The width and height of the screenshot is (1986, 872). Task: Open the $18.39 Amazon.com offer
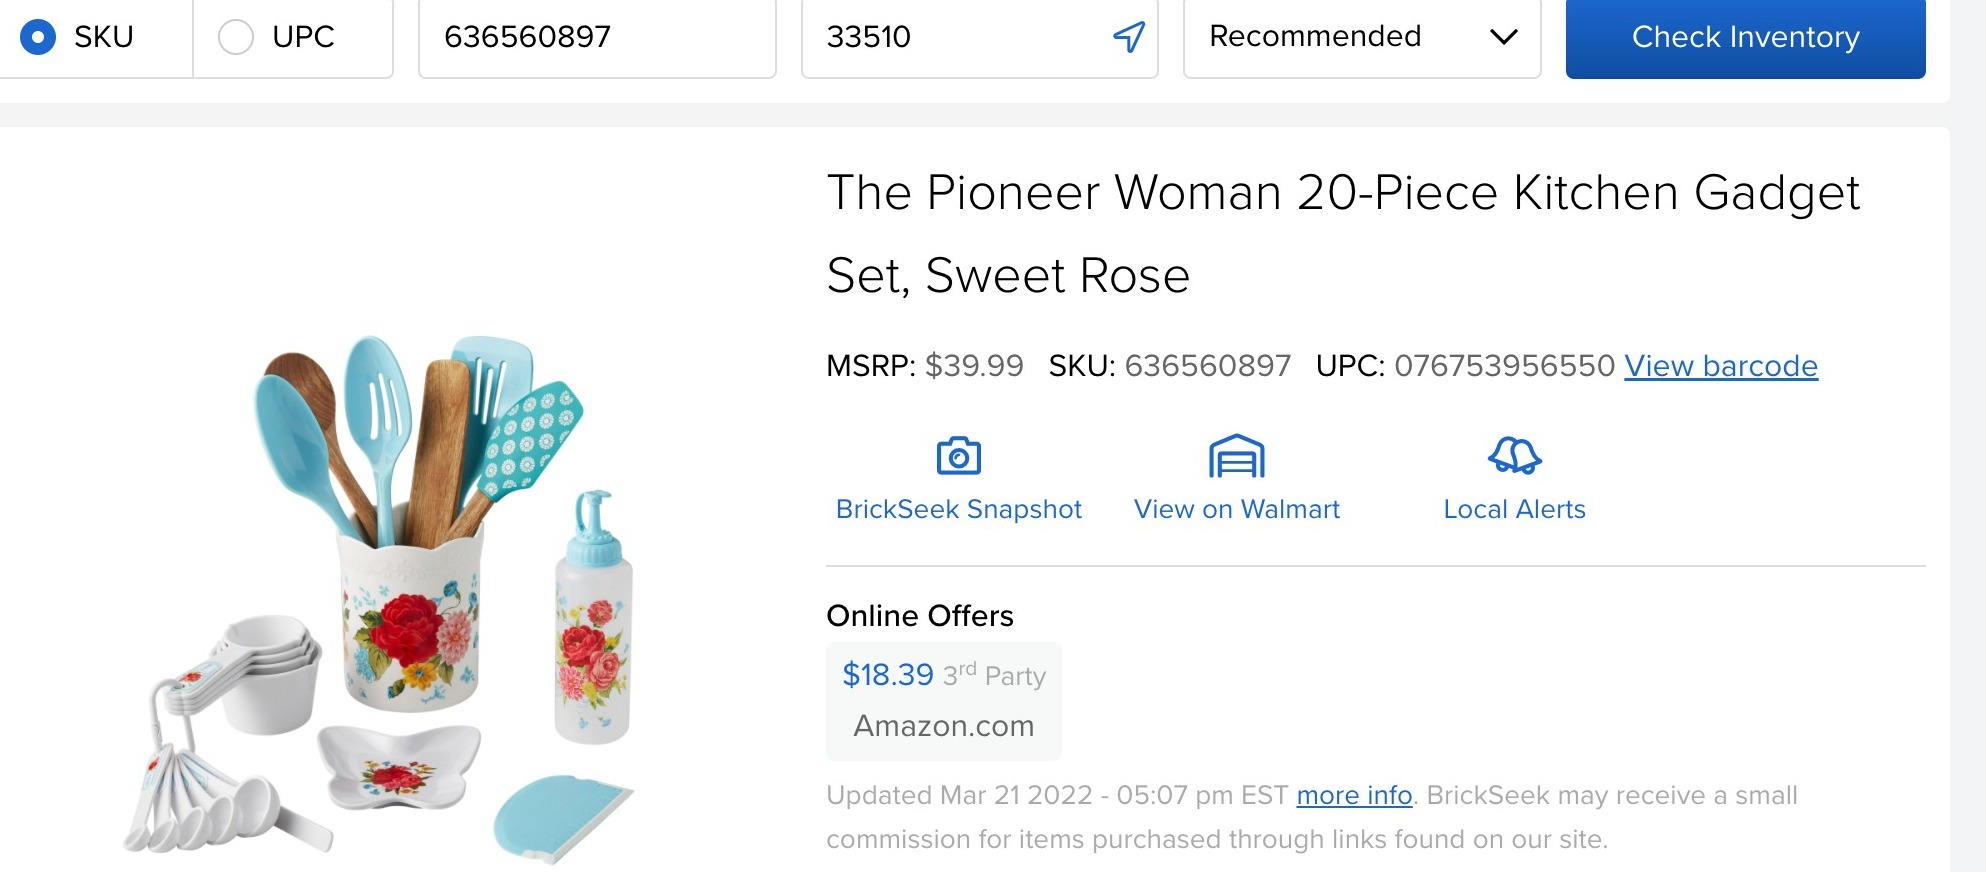point(943,700)
